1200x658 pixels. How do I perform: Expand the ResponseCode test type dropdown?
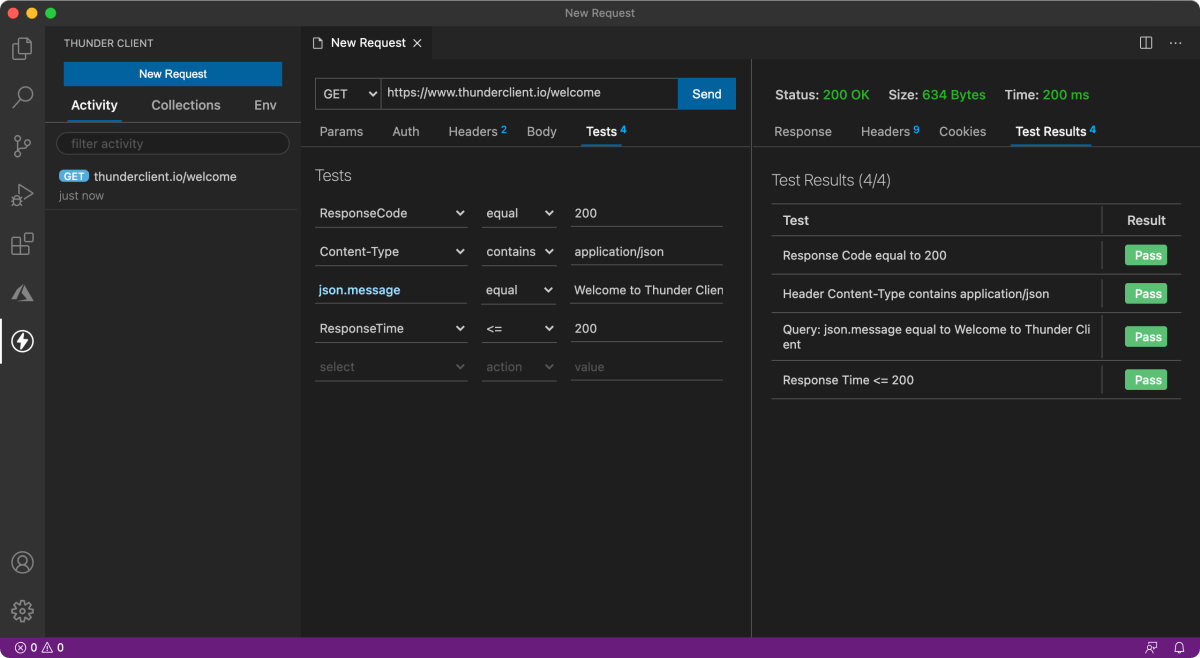(391, 213)
